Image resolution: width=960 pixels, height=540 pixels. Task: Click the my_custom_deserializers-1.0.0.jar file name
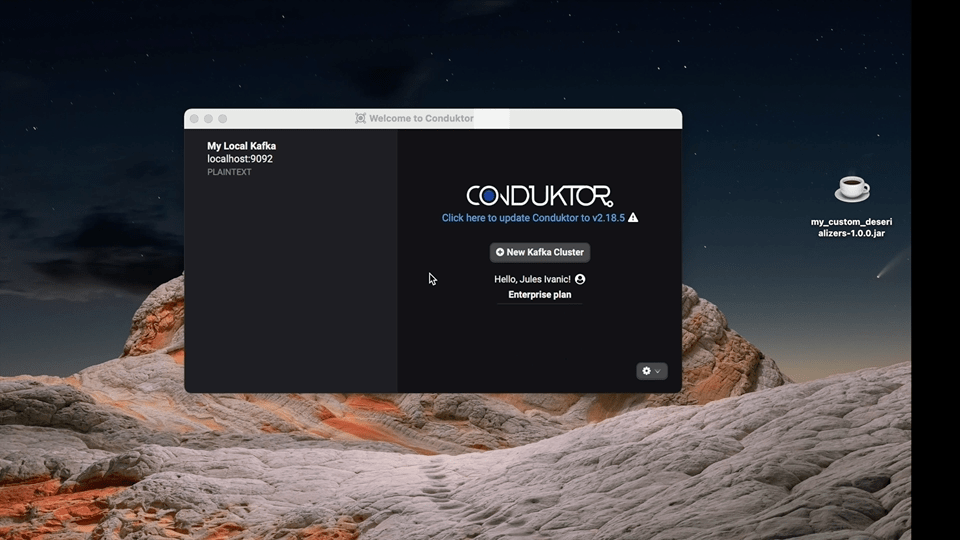pyautogui.click(x=851, y=227)
